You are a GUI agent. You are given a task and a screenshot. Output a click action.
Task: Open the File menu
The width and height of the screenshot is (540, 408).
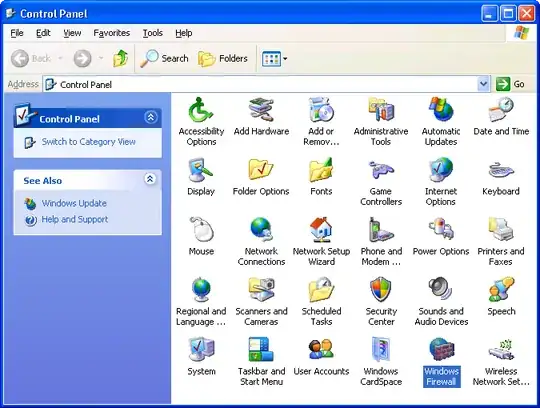pos(17,33)
